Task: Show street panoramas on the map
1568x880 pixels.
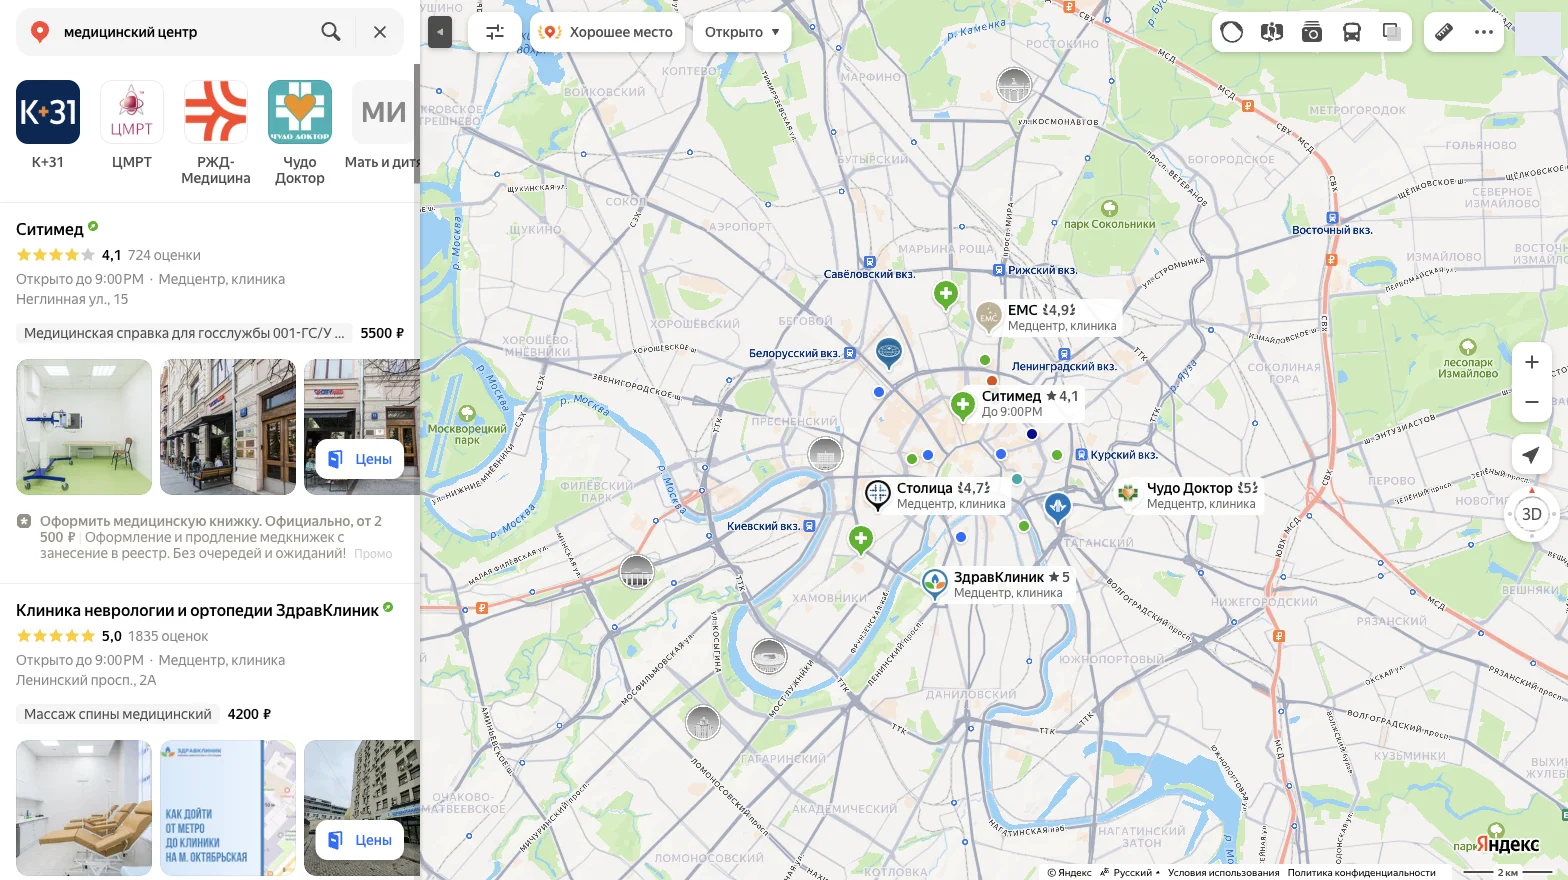Action: (x=1272, y=32)
